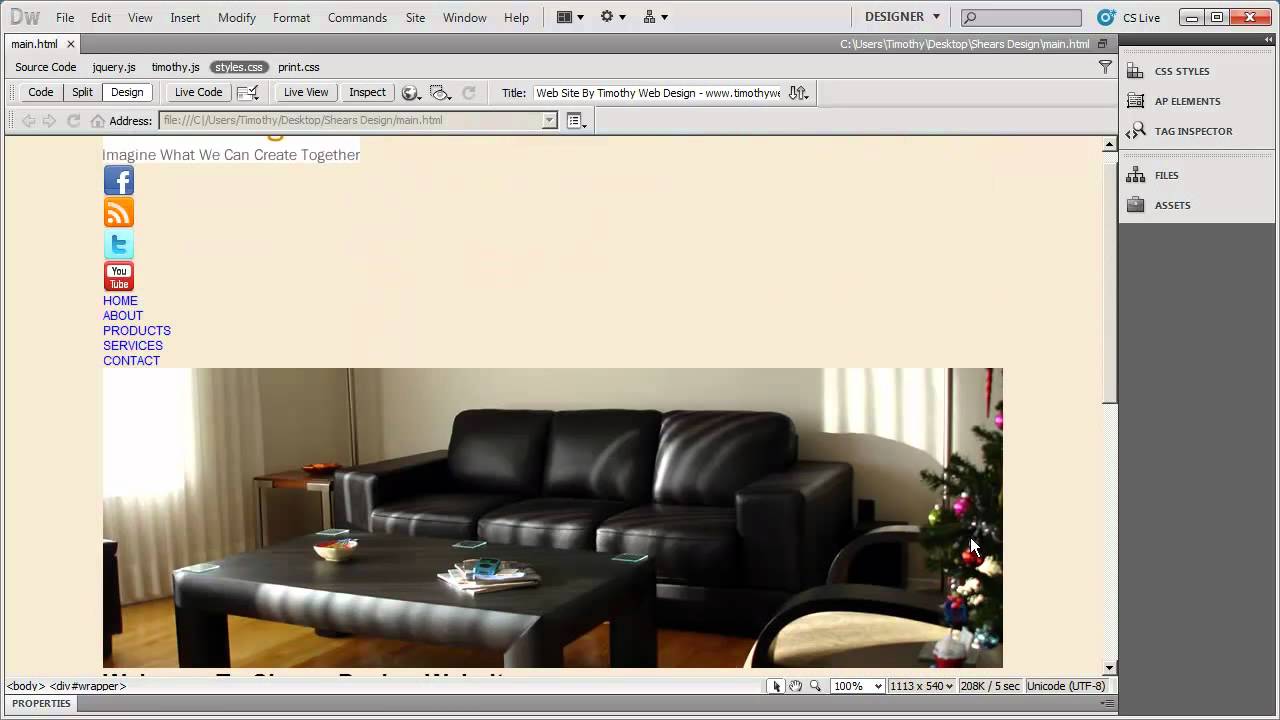Open the Extend Dreamweaver gear dropdown
The image size is (1280, 720).
point(613,17)
